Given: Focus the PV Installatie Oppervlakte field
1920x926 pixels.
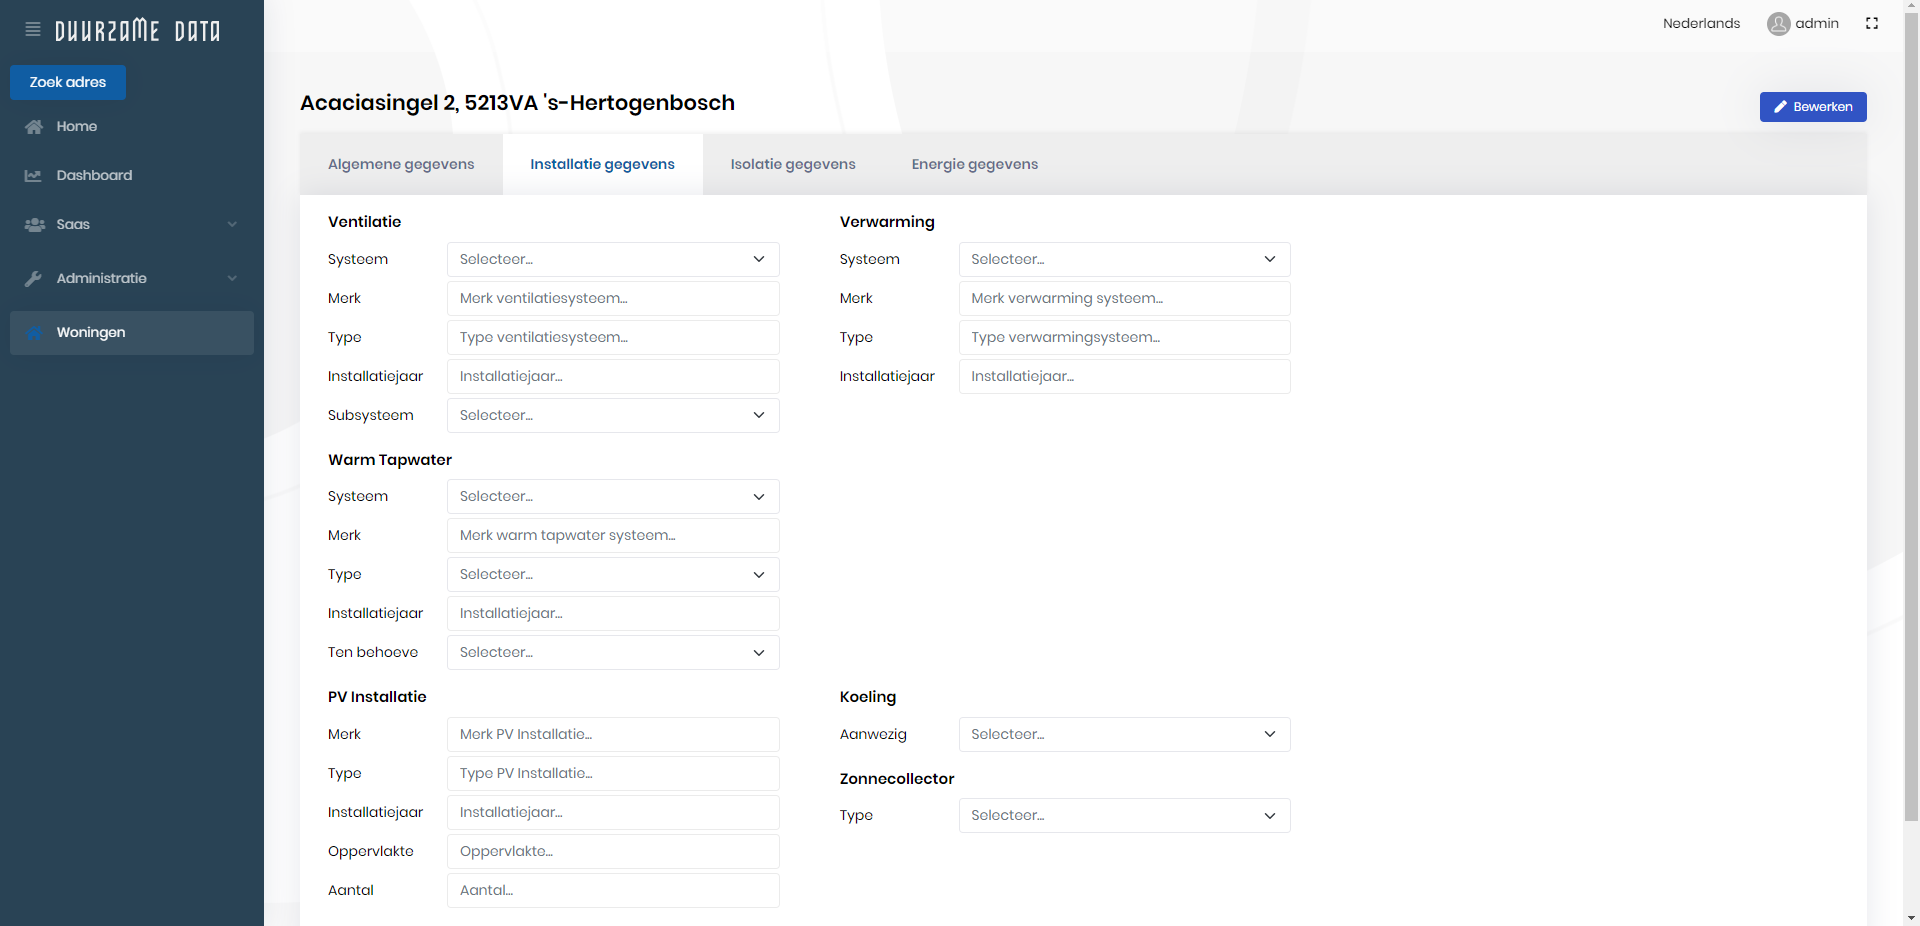Looking at the screenshot, I should coord(612,852).
